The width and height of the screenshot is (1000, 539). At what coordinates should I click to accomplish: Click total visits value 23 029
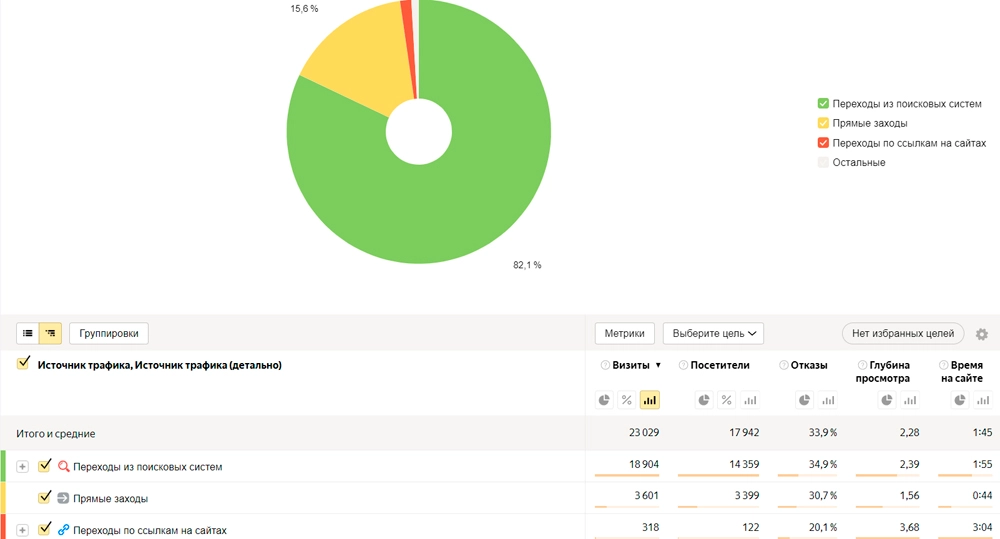pos(643,432)
